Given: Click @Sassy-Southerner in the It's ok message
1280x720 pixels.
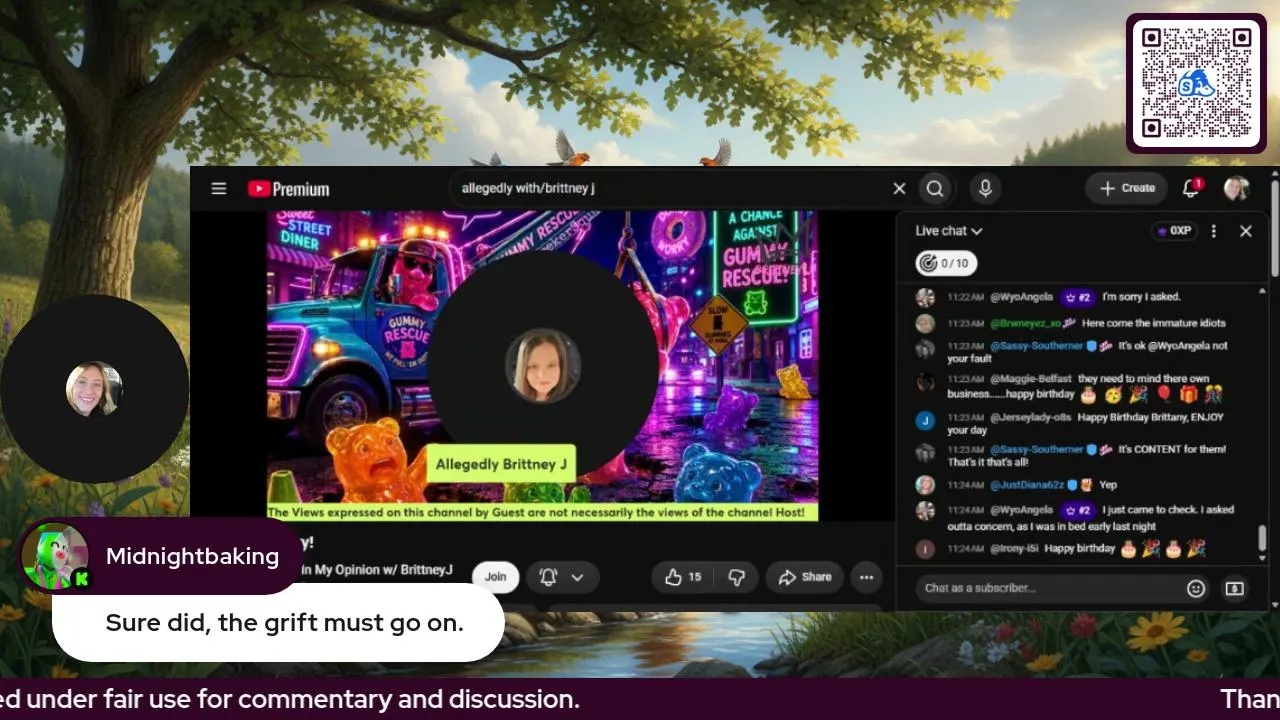Looking at the screenshot, I should pyautogui.click(x=1036, y=346).
